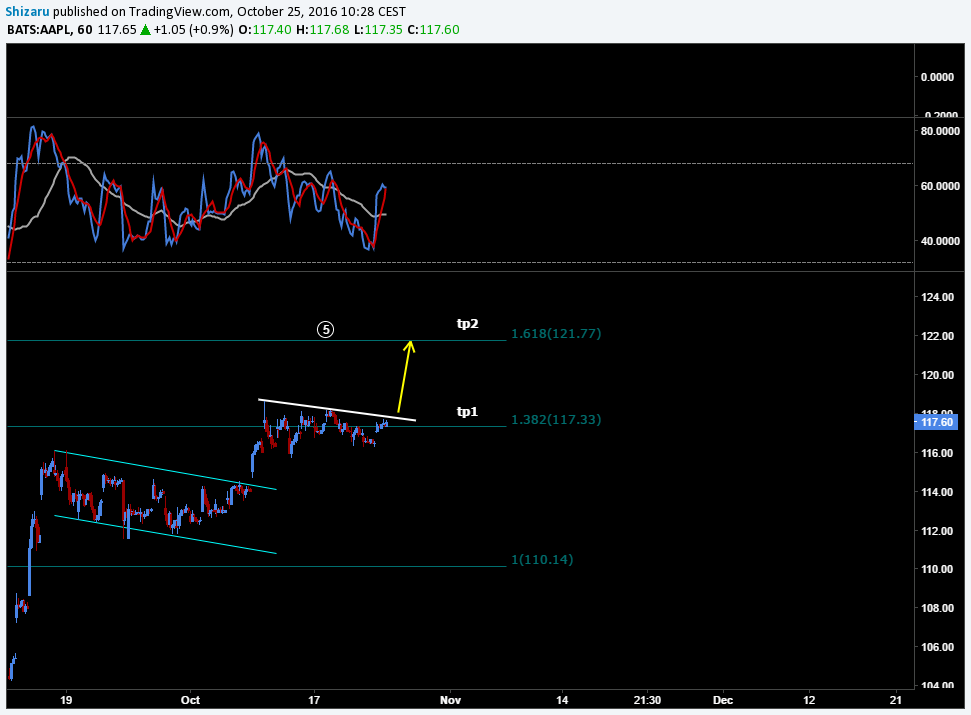Select the +1.05 (+0.9%) change text
The width and height of the screenshot is (971, 715).
point(194,30)
